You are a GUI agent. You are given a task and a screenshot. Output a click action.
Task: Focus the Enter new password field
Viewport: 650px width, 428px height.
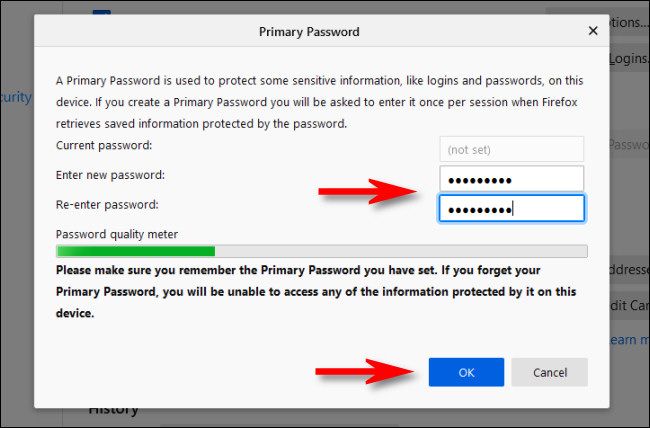(x=511, y=178)
